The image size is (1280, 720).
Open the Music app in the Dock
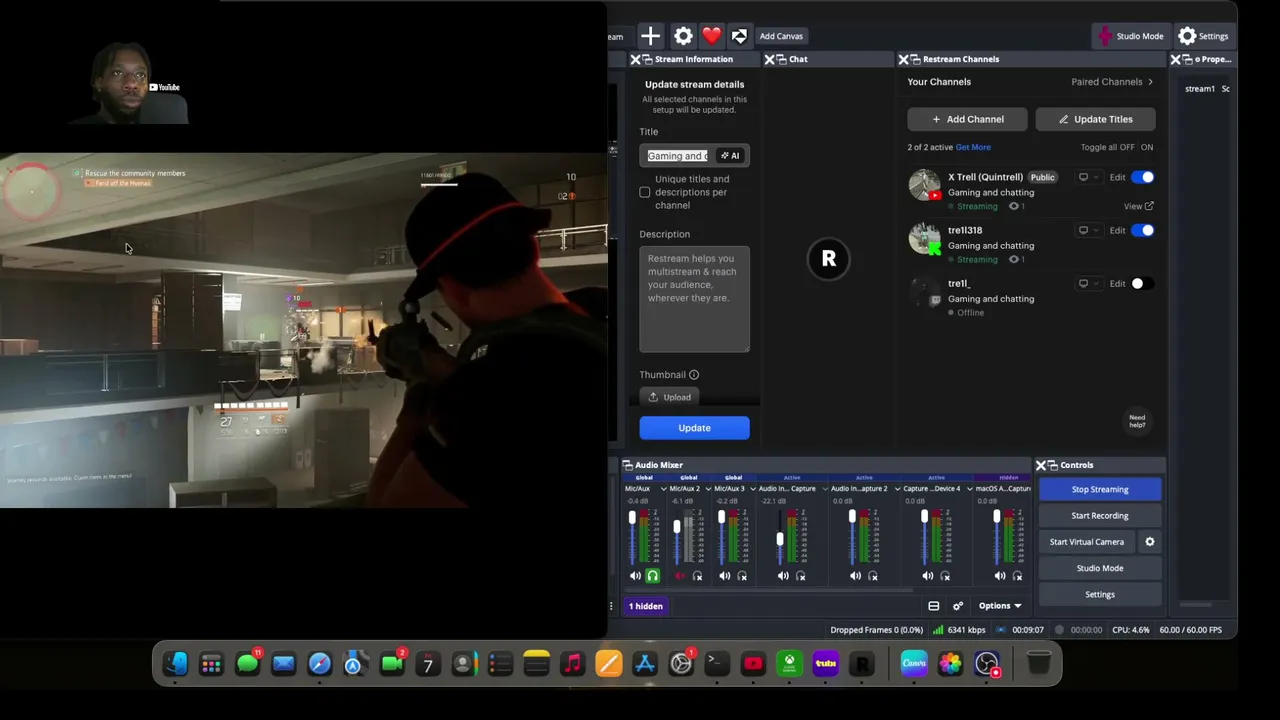pos(572,663)
